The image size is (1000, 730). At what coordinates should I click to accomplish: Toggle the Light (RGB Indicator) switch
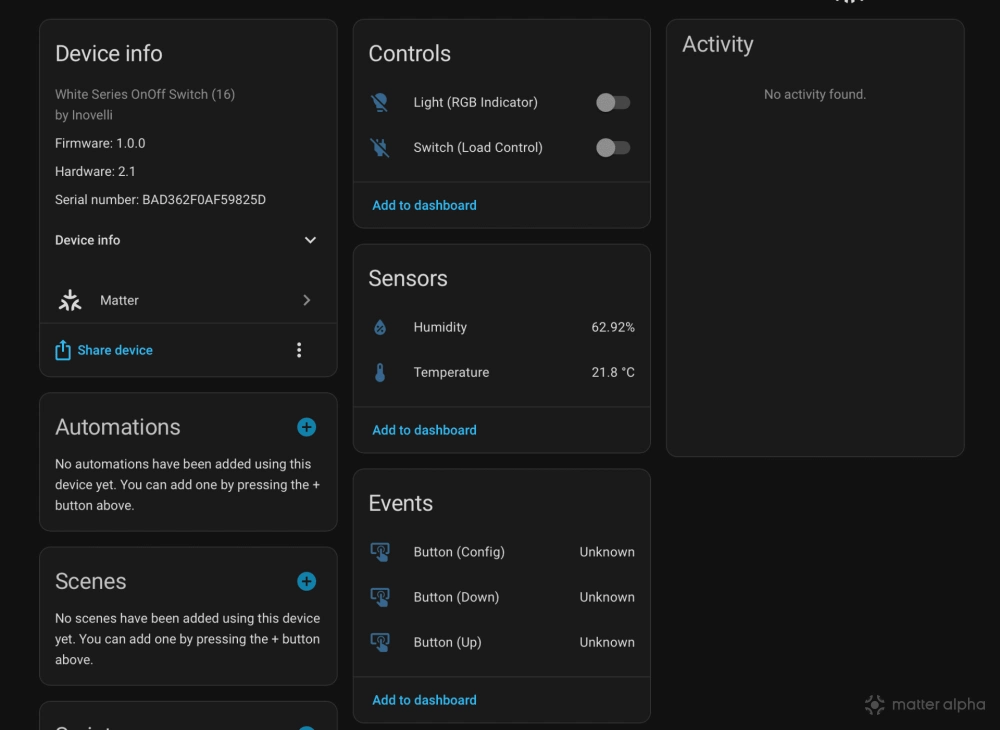(612, 102)
